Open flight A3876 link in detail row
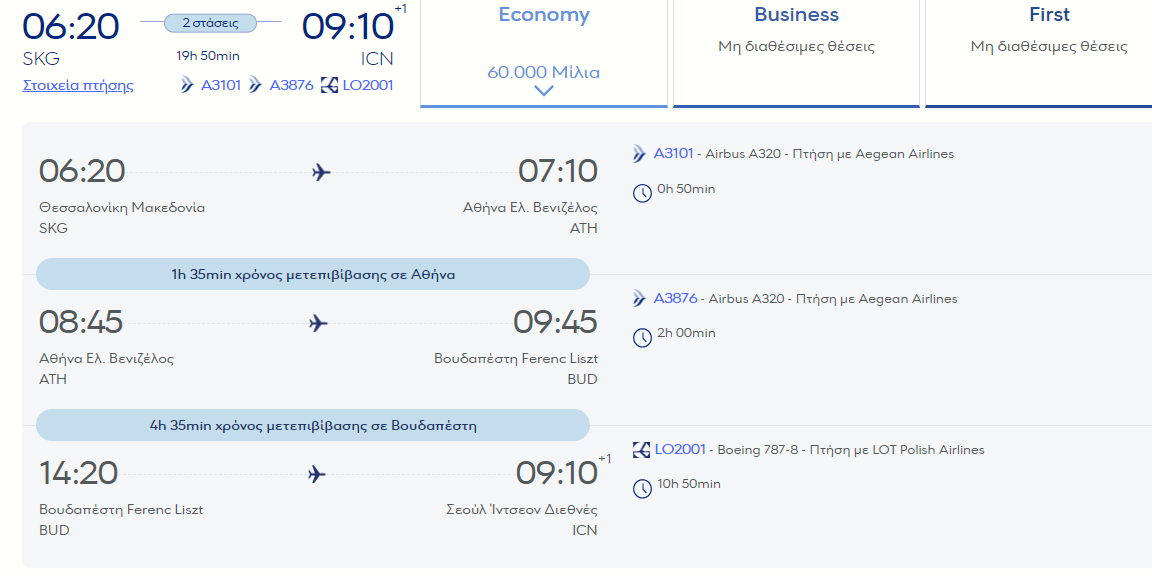Image resolution: width=1152 pixels, height=576 pixels. click(675, 299)
